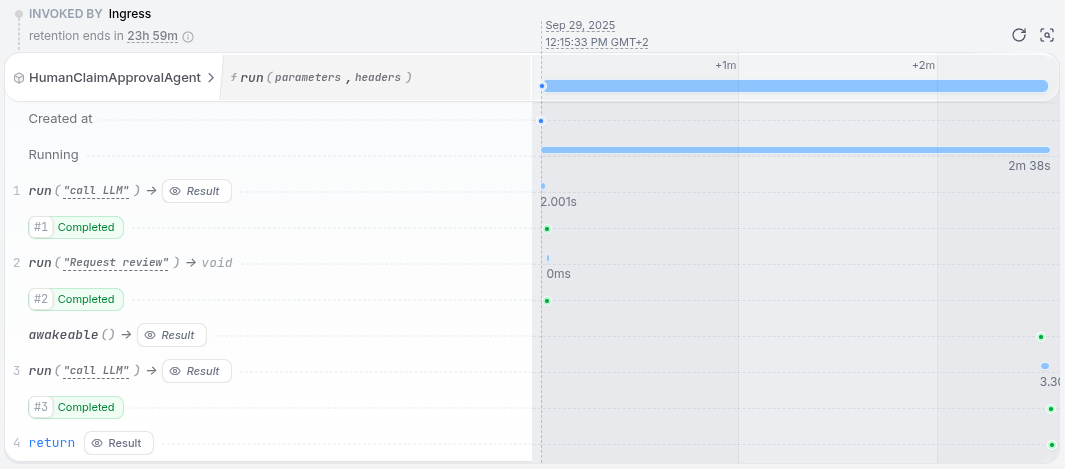Click the retention info icon
Screen dimensions: 1065x469
pyautogui.click(x=188, y=37)
